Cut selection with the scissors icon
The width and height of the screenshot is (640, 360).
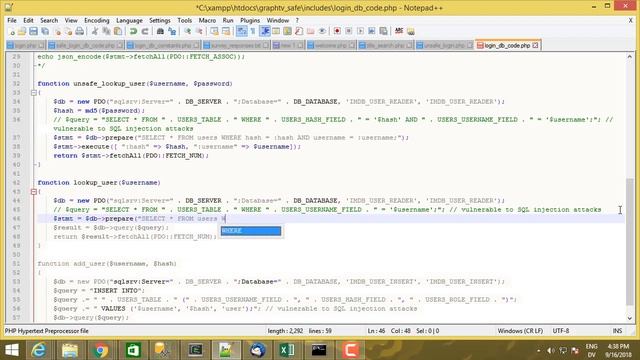pos(94,31)
